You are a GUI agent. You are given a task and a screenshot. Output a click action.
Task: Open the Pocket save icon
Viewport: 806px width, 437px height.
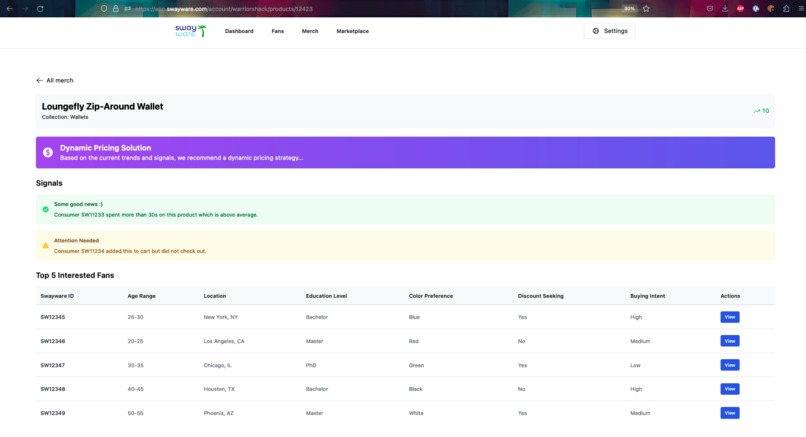point(710,9)
